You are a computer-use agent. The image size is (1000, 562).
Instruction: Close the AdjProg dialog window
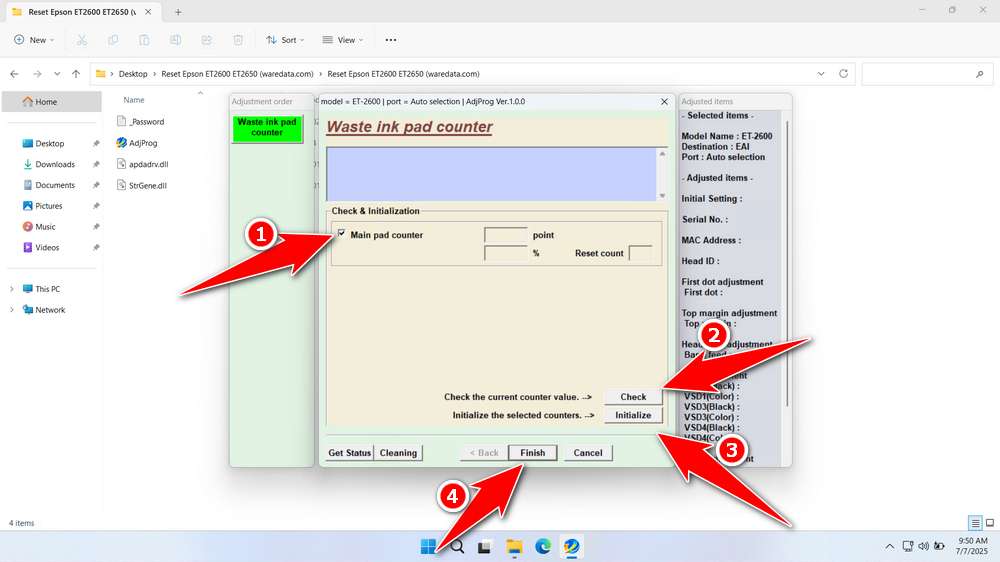coord(664,101)
